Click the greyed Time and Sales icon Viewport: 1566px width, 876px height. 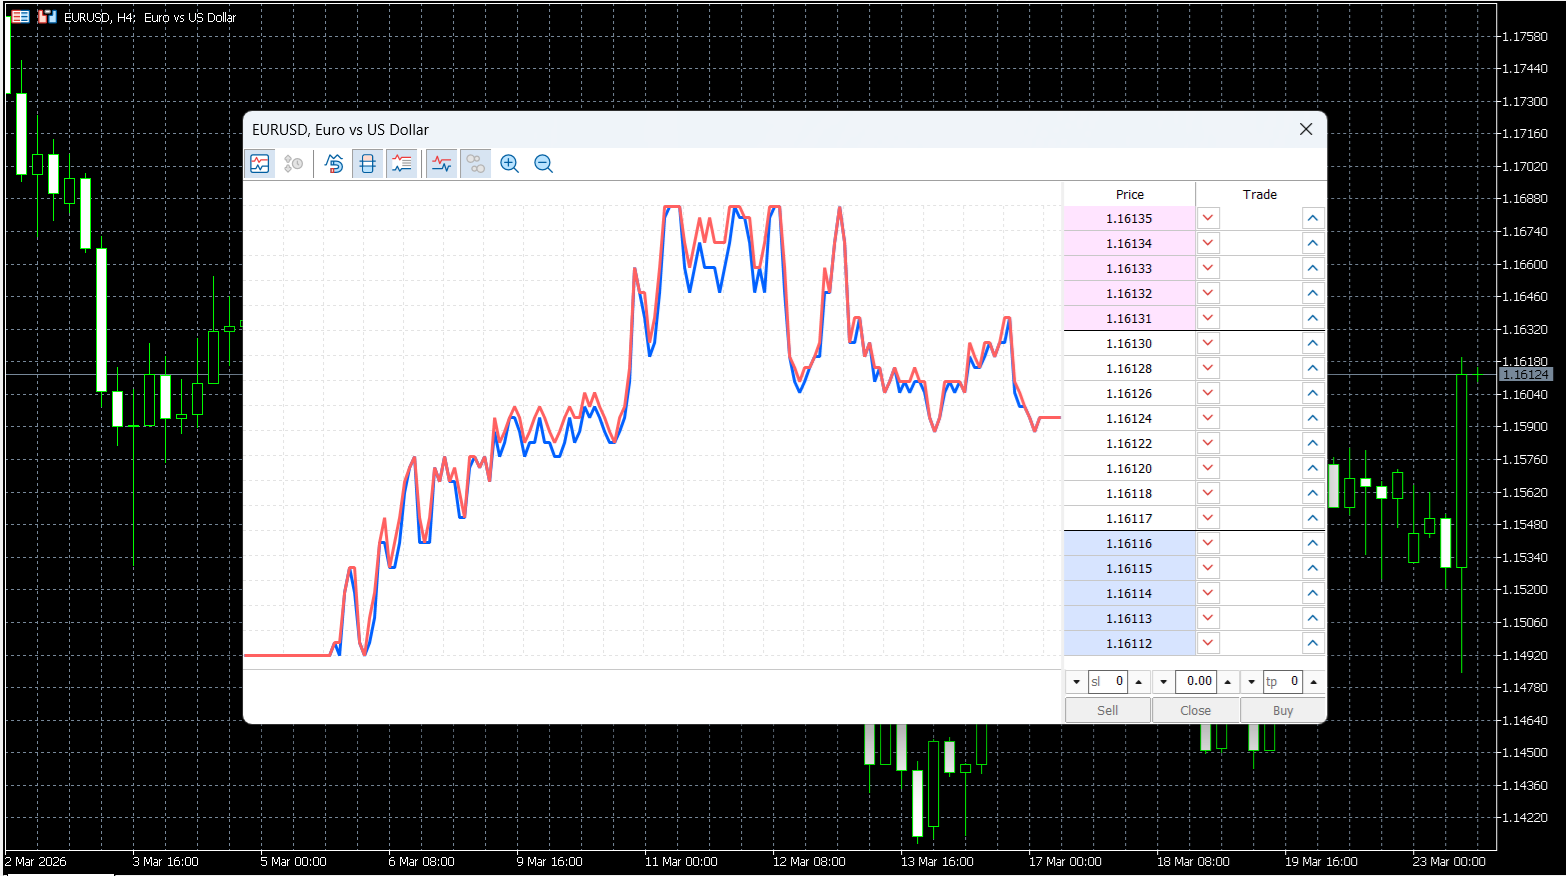(x=293, y=164)
